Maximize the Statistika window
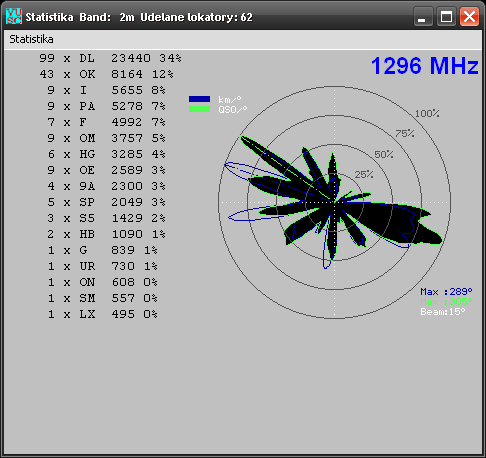Screen dimensions: 486x458 pos(446,16)
